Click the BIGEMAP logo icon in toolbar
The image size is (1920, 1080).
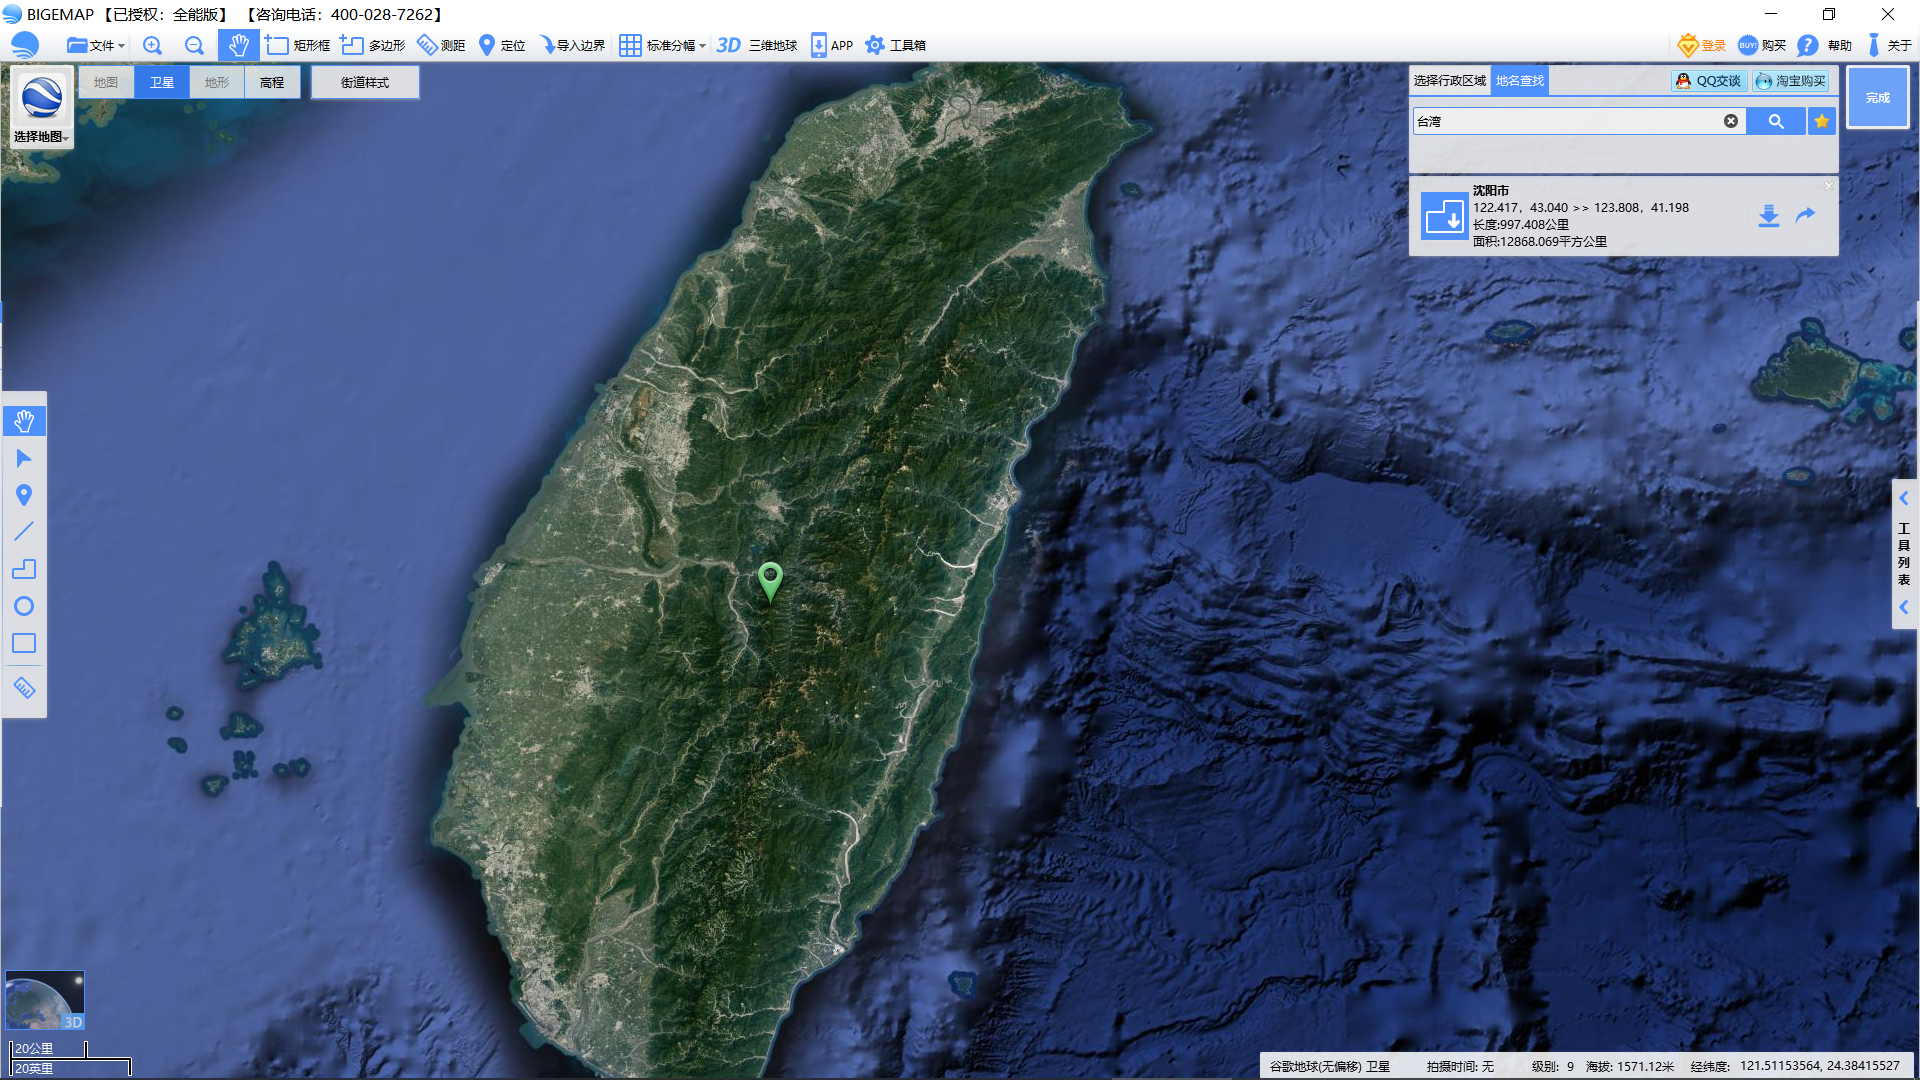click(25, 45)
